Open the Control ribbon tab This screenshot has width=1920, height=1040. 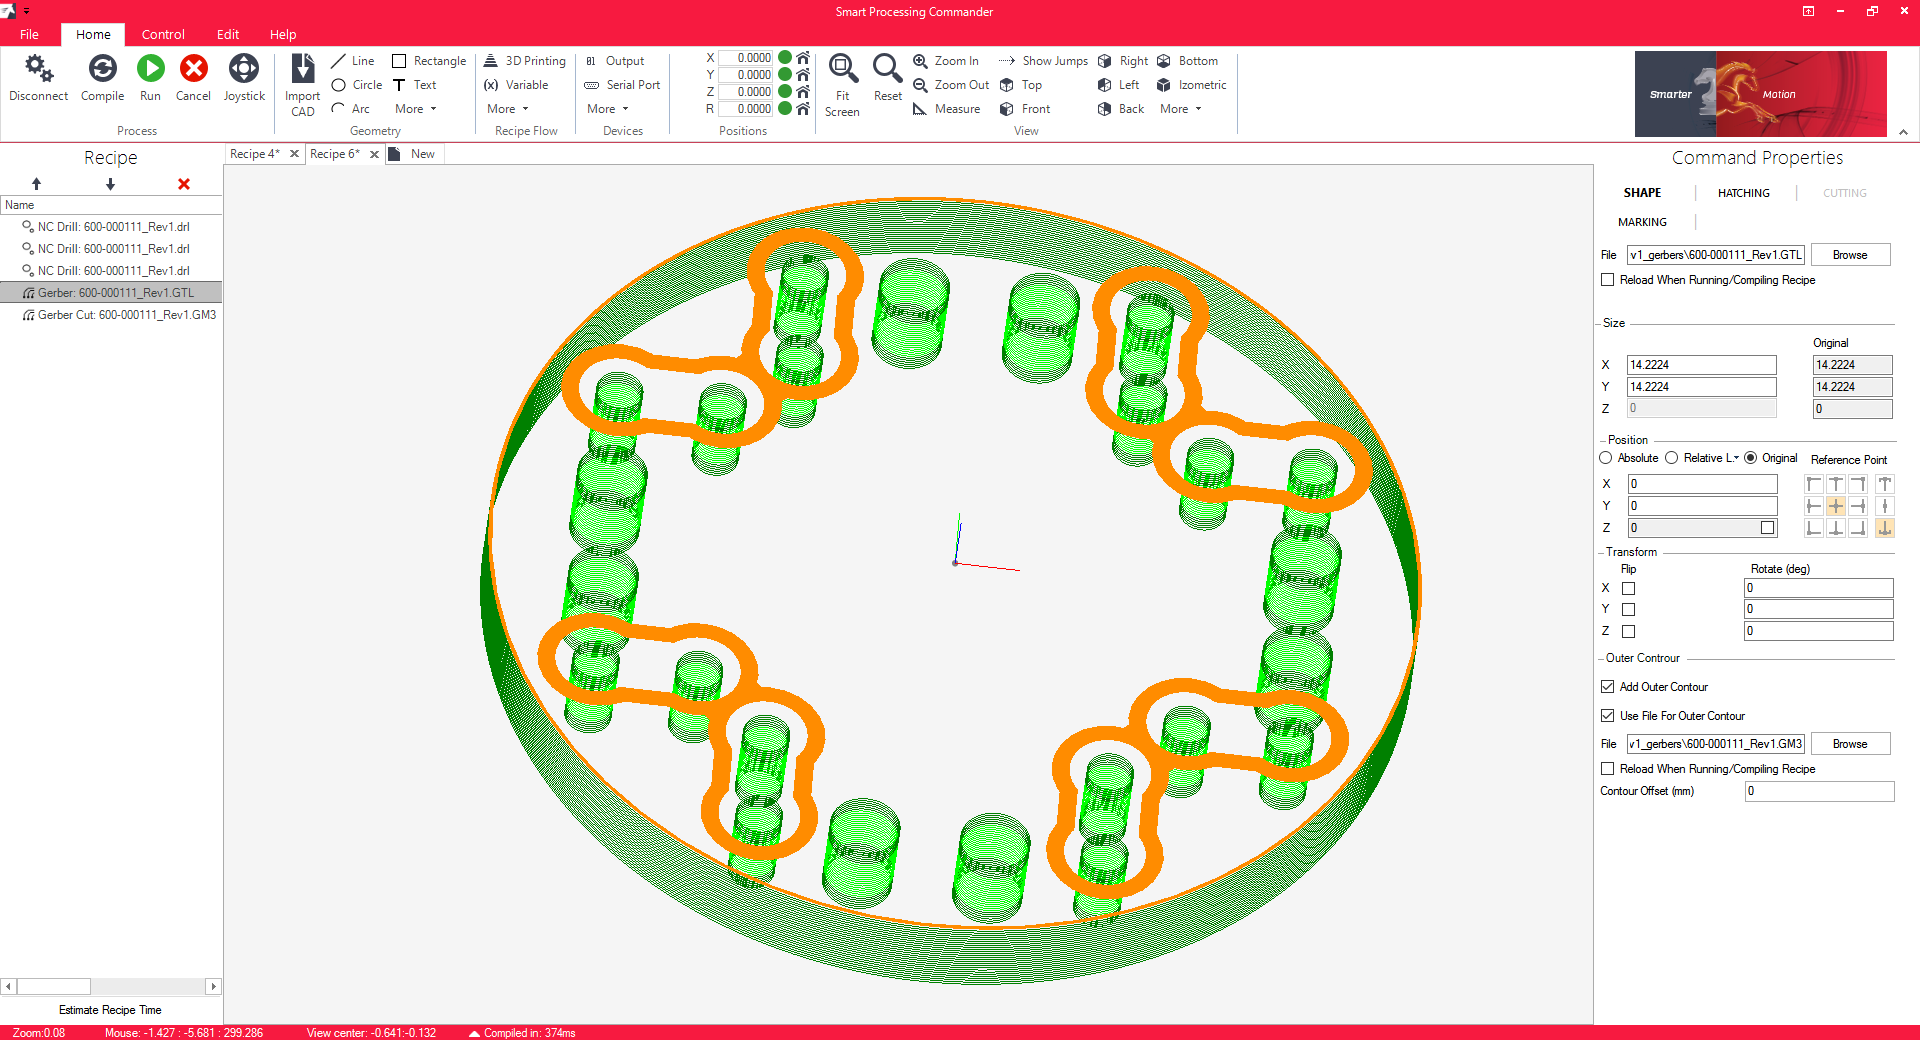click(x=163, y=34)
